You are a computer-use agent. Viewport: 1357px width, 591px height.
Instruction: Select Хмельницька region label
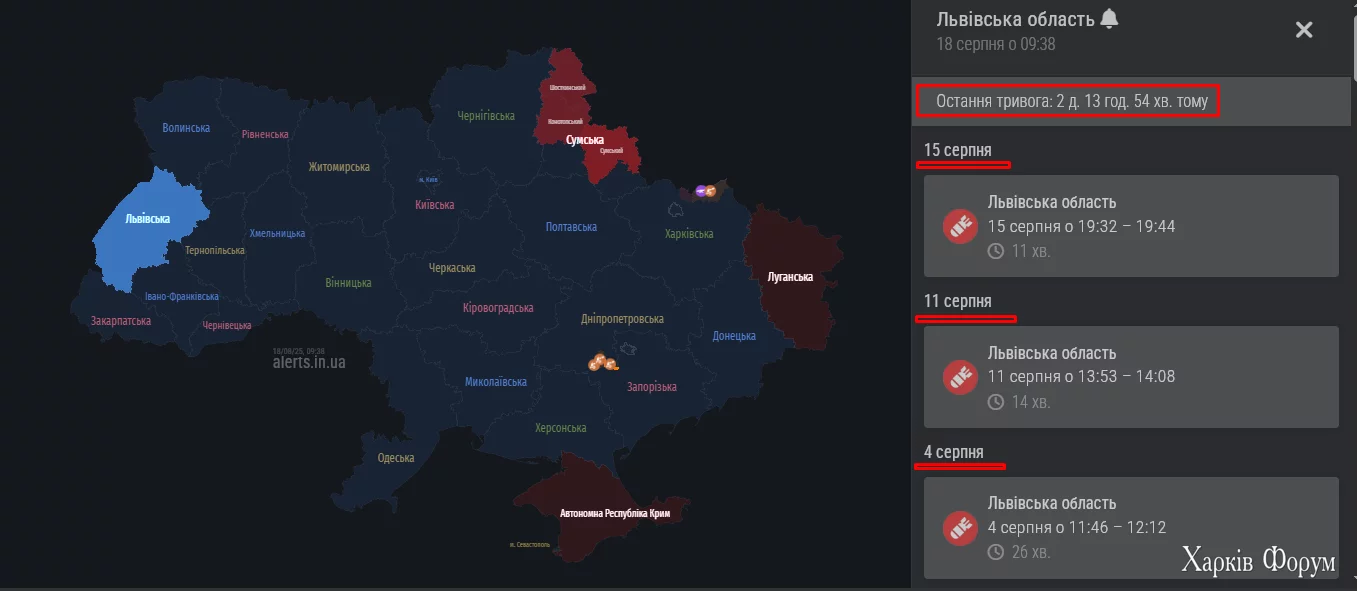pyautogui.click(x=277, y=233)
